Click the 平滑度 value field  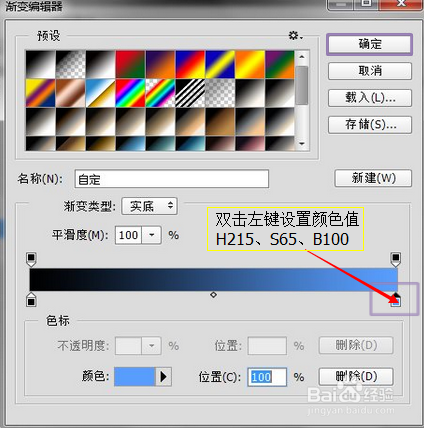(128, 235)
